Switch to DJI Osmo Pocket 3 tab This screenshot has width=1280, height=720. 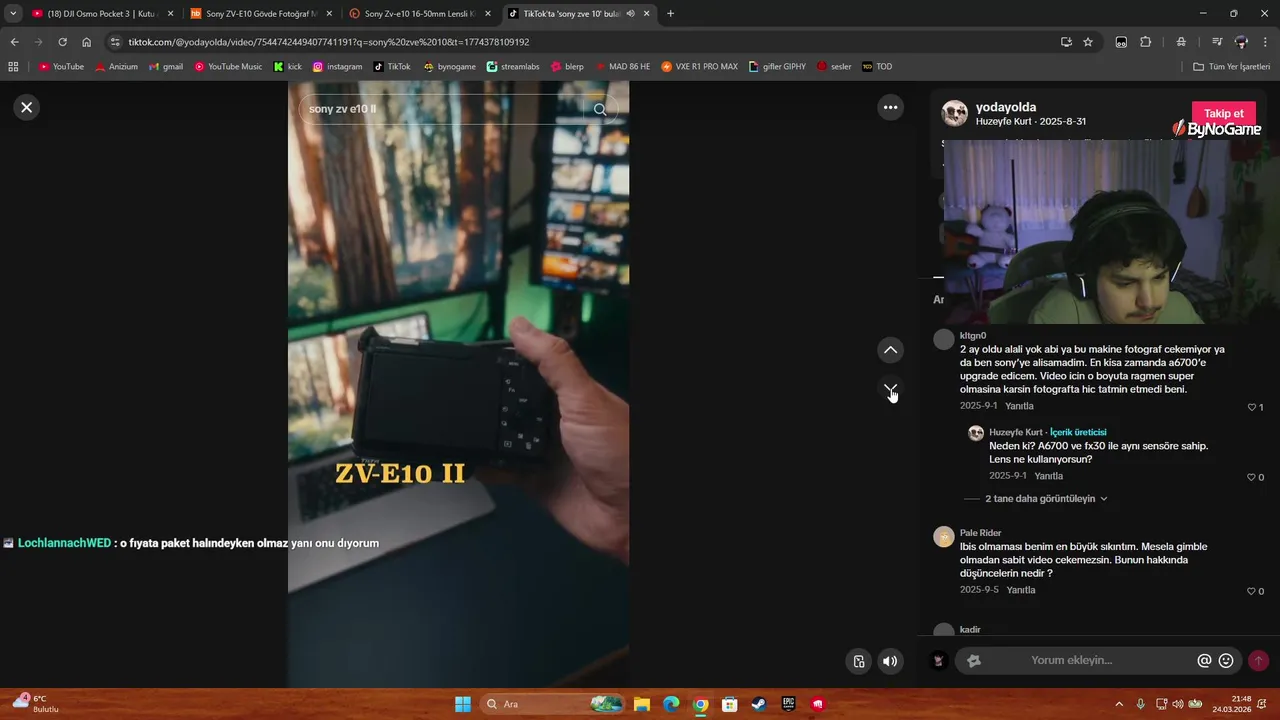click(x=103, y=14)
